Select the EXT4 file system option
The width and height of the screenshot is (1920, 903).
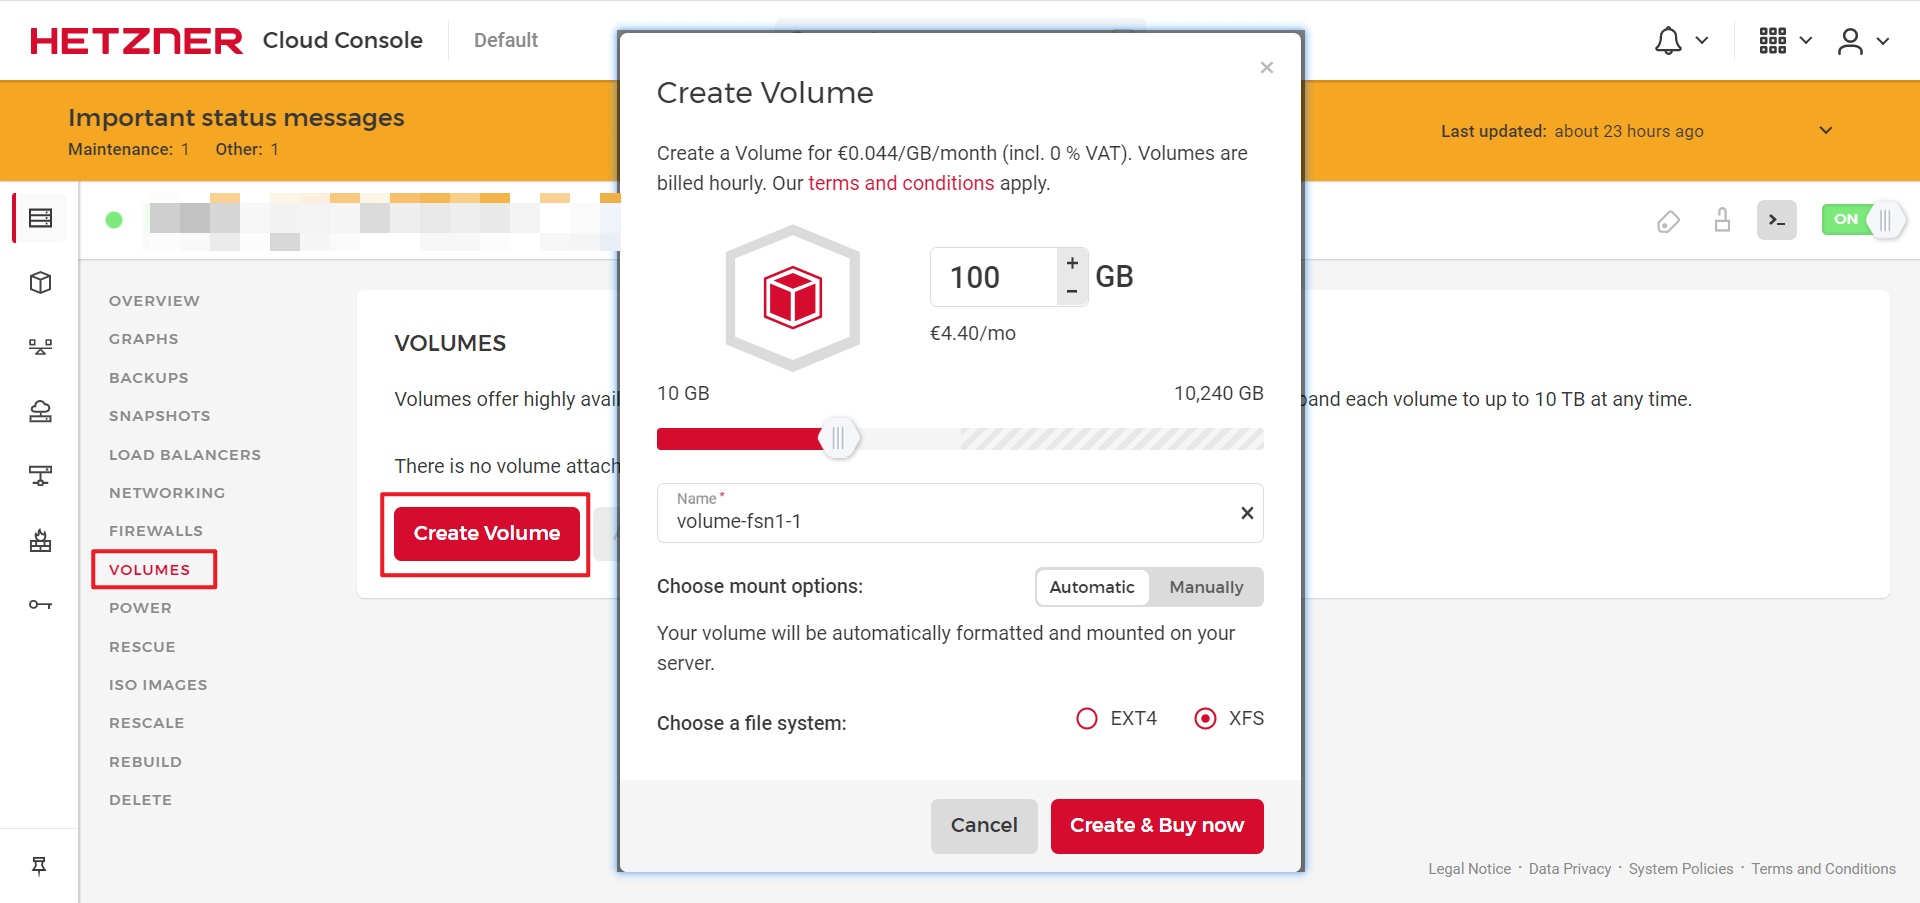[x=1087, y=718]
